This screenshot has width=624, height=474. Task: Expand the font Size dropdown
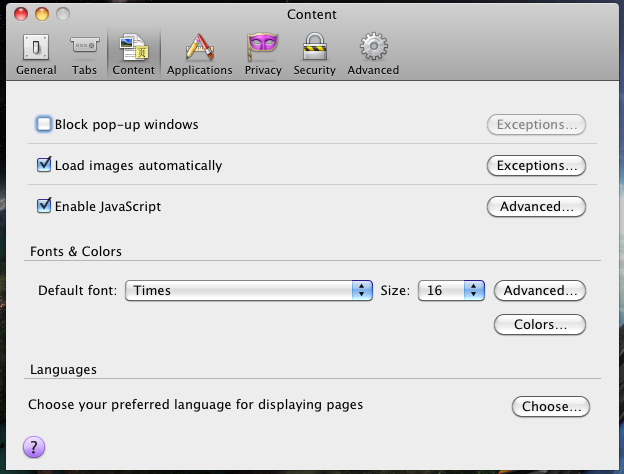click(x=451, y=291)
